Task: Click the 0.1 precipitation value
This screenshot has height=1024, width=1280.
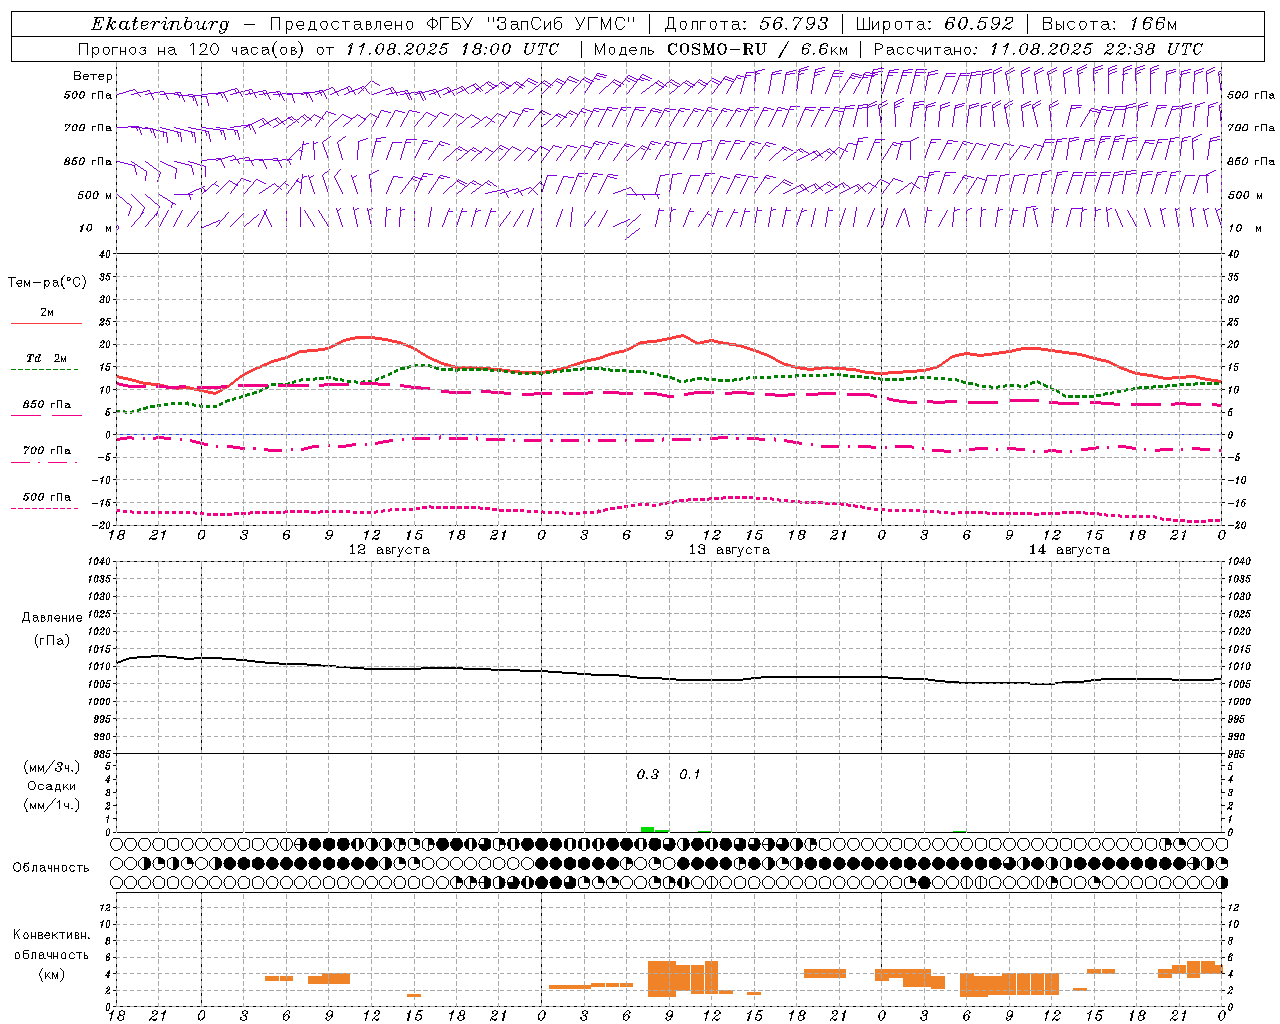Action: tap(690, 775)
